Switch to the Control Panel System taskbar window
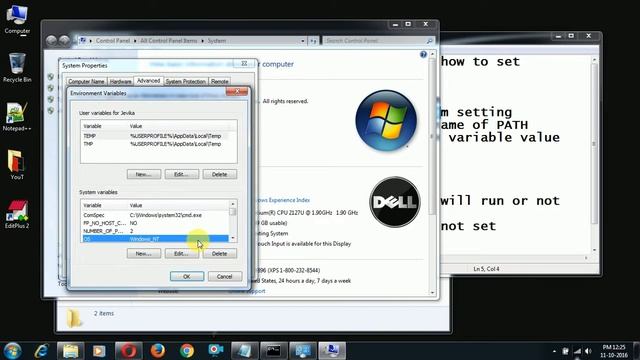 point(332,351)
